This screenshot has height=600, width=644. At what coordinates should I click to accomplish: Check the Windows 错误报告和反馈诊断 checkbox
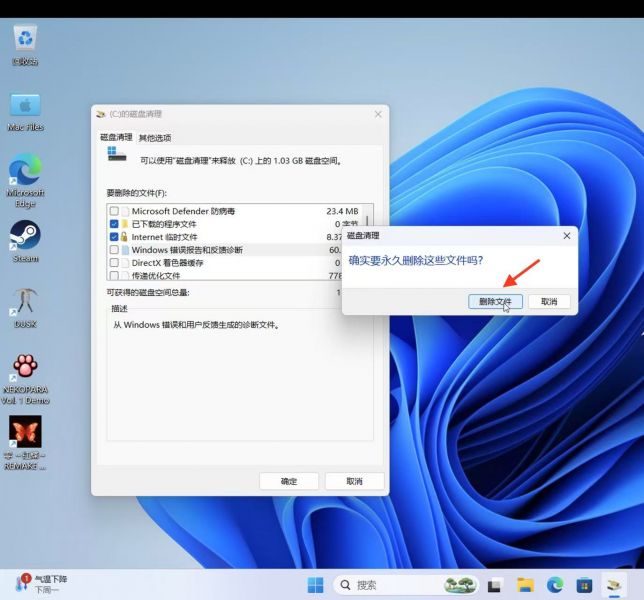114,250
